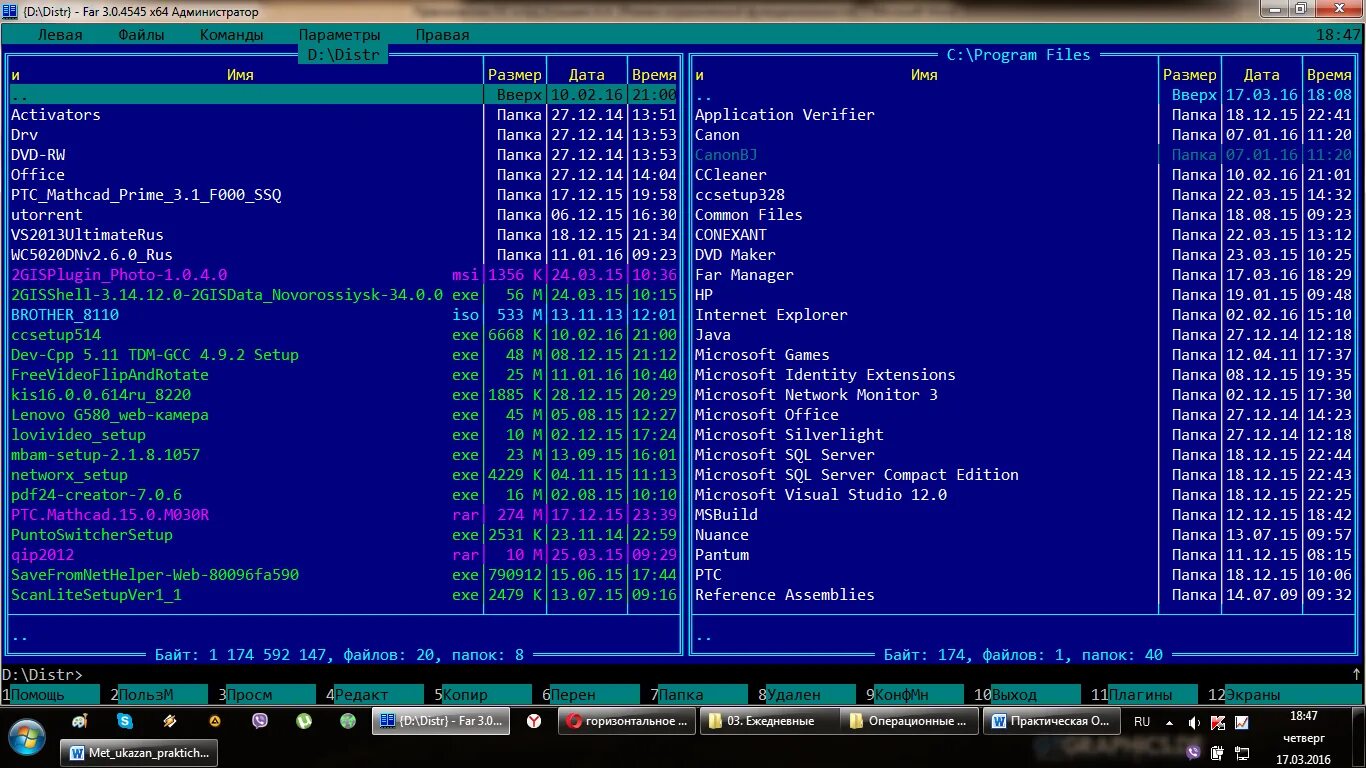
Task: Open the Файлы menu
Action: (141, 35)
